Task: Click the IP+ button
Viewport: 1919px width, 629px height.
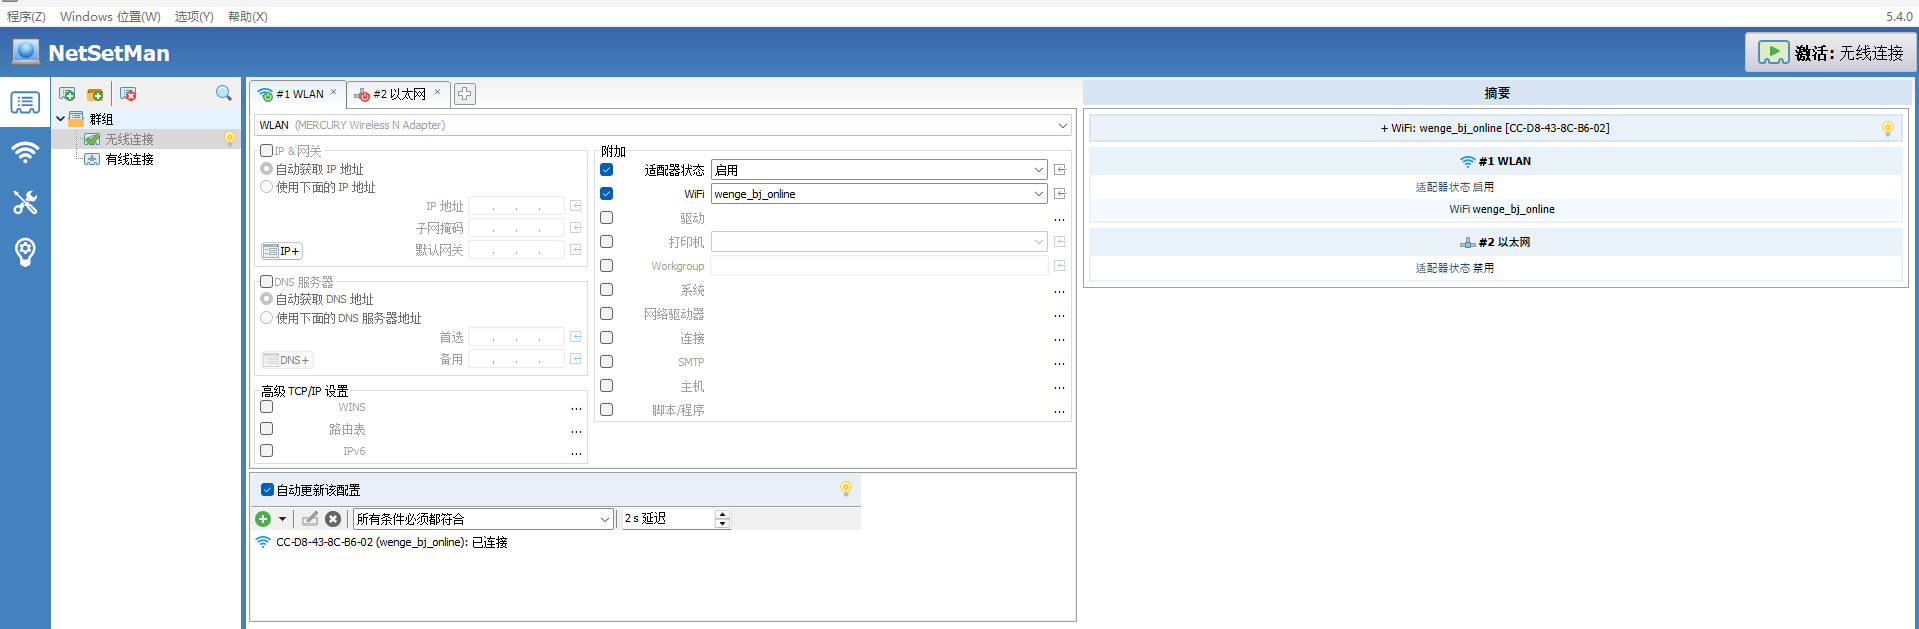Action: (x=281, y=251)
